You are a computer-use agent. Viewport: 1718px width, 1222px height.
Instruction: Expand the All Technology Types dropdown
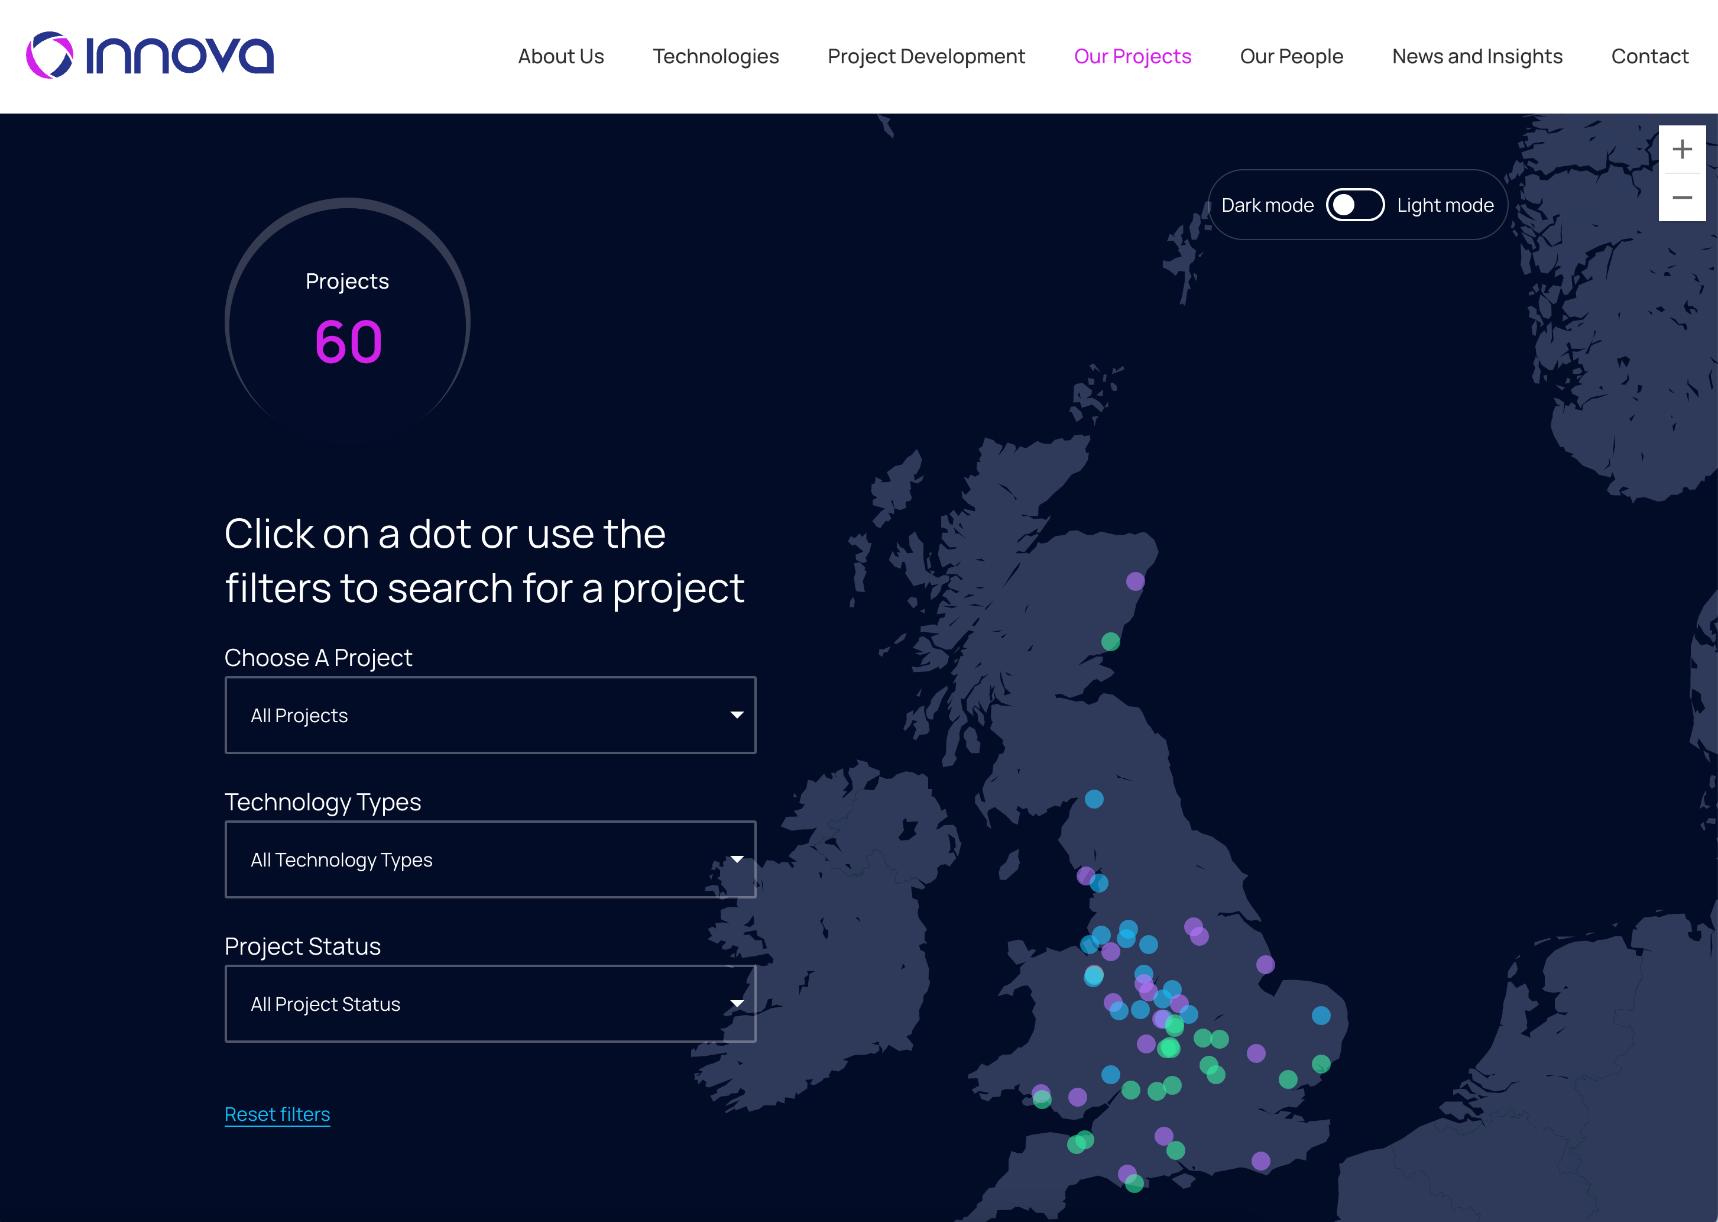[x=490, y=860]
